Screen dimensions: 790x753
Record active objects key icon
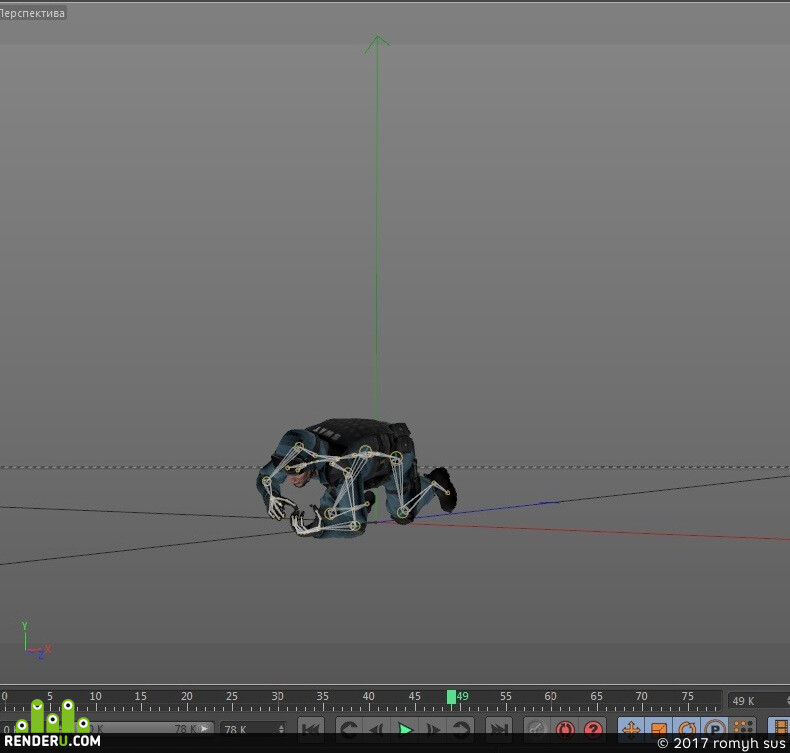coord(537,729)
